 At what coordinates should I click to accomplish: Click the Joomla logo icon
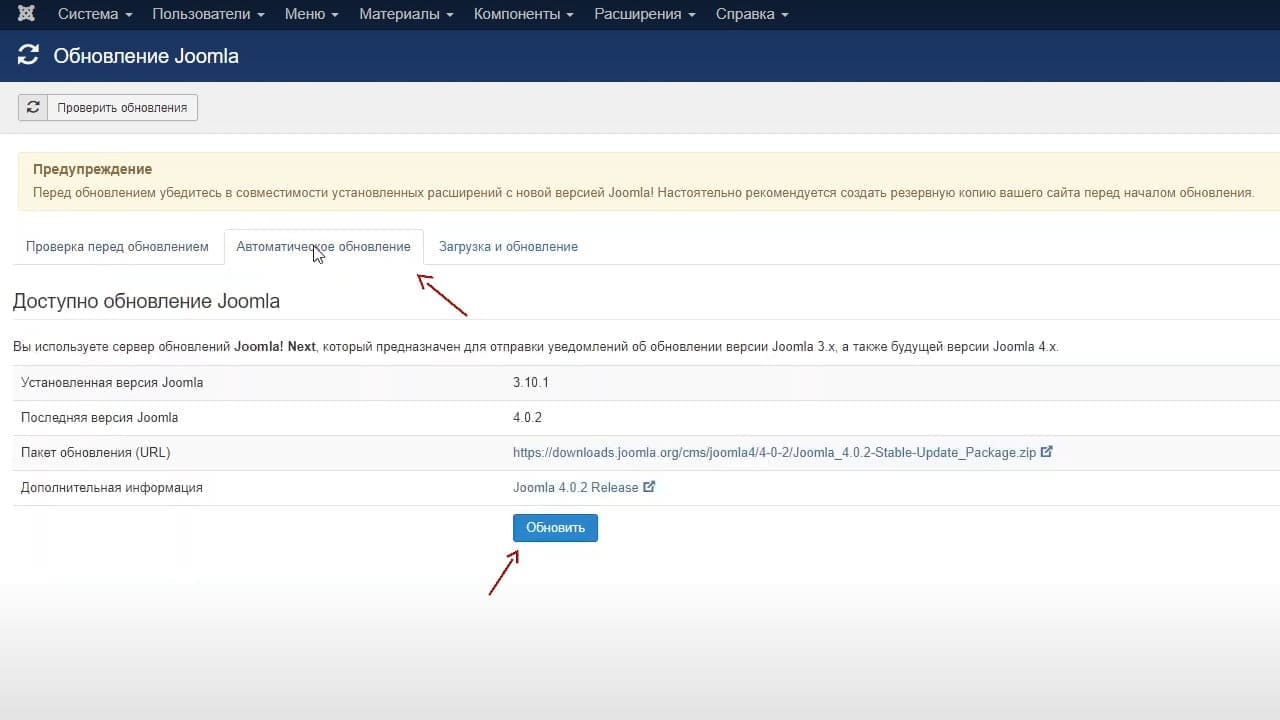click(27, 14)
